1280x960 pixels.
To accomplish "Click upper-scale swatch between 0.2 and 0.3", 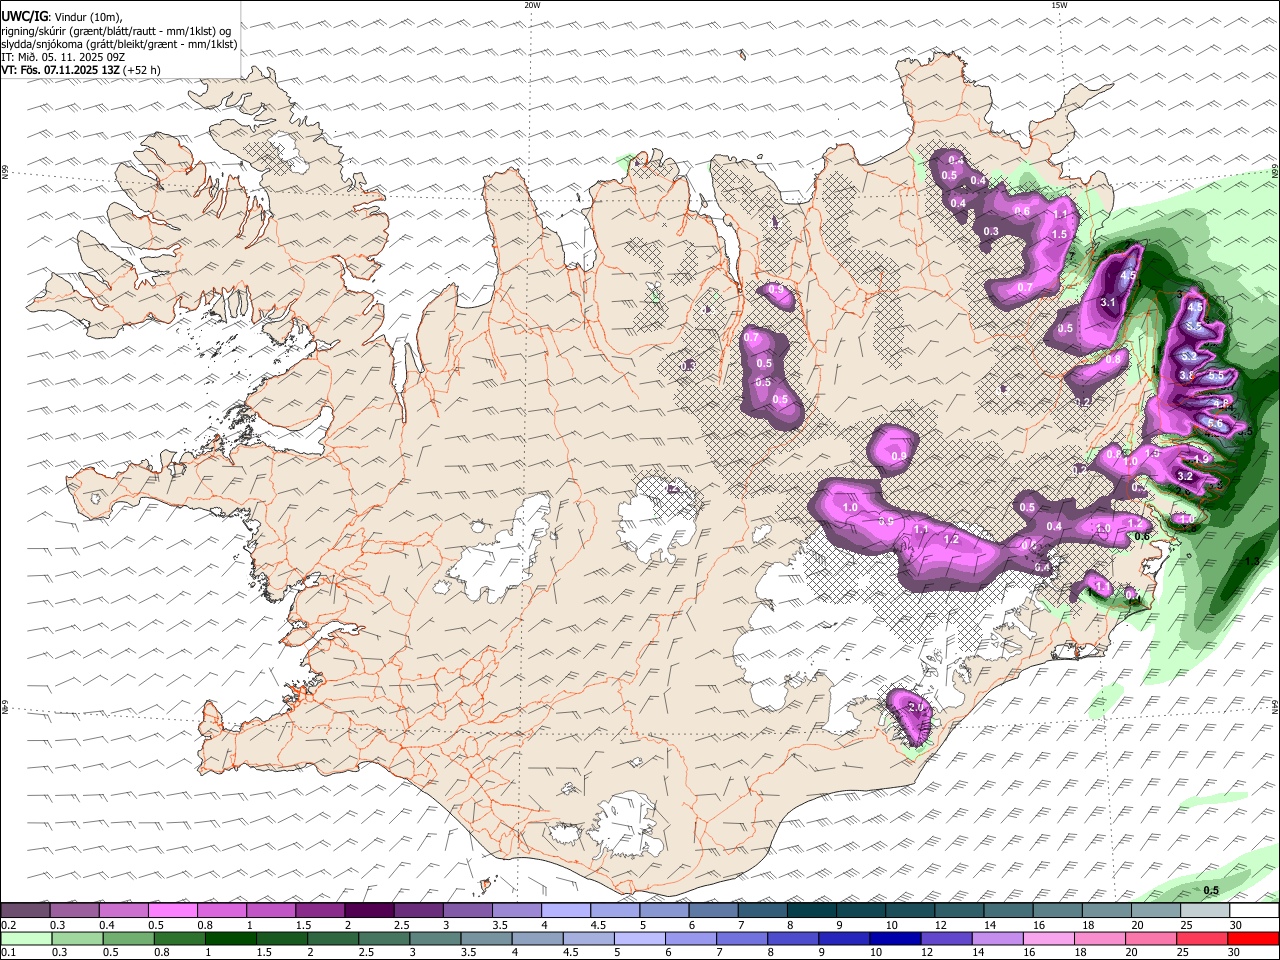I will (x=24, y=911).
